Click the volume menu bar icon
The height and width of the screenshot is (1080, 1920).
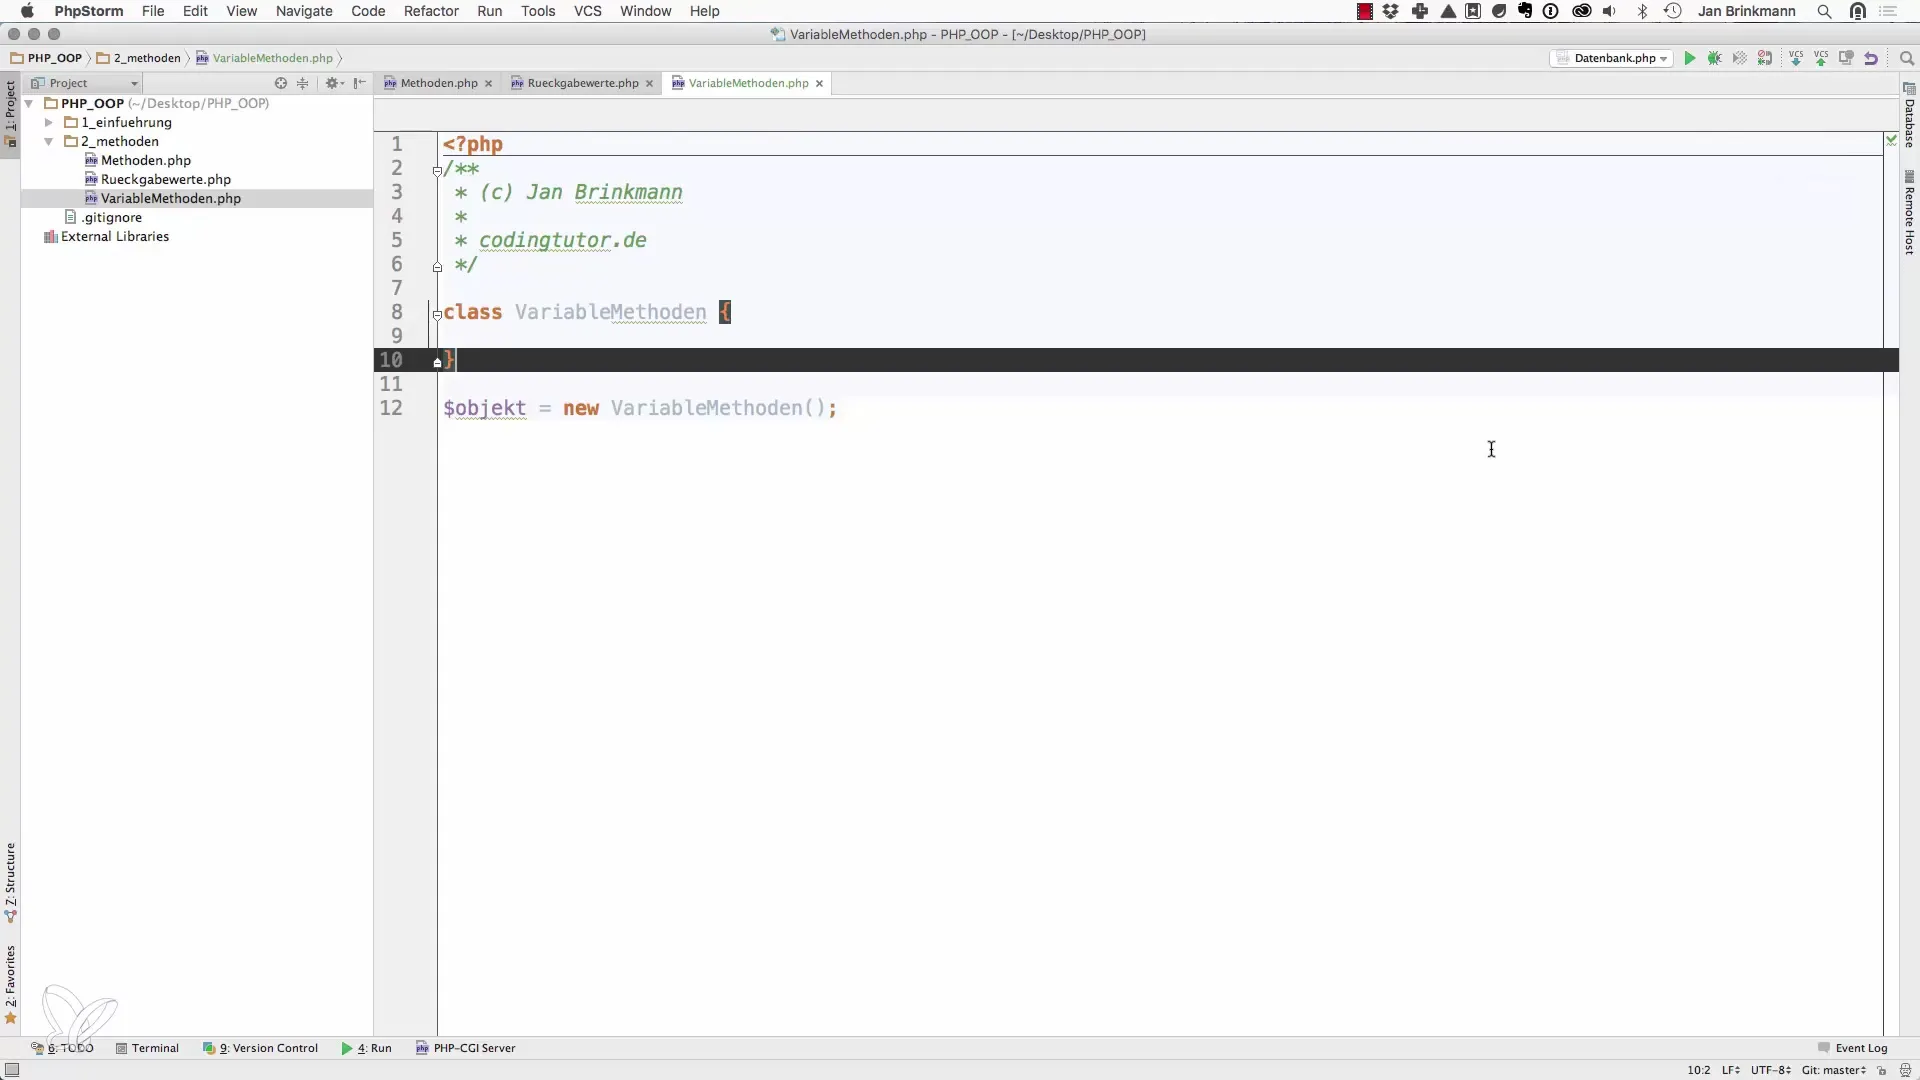(x=1609, y=11)
